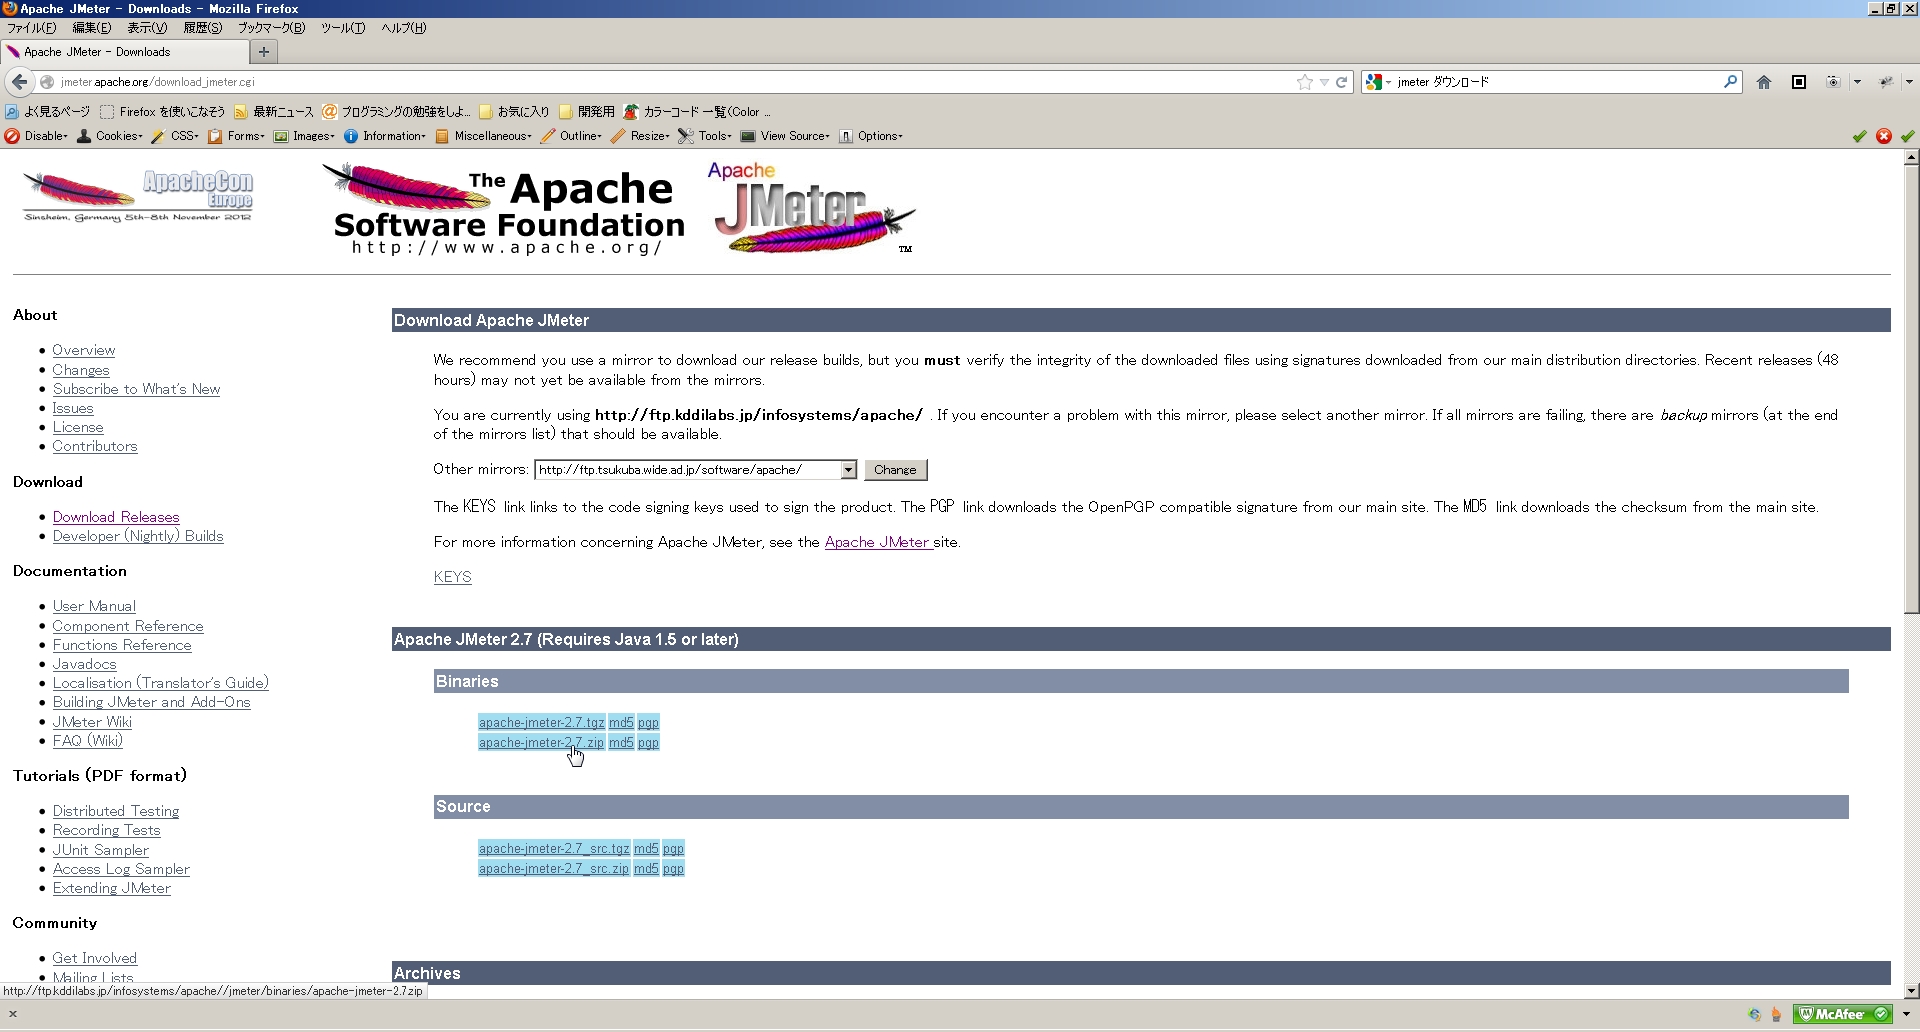Open the CSS dropdown menu
Image resolution: width=1920 pixels, height=1032 pixels.
(x=175, y=136)
